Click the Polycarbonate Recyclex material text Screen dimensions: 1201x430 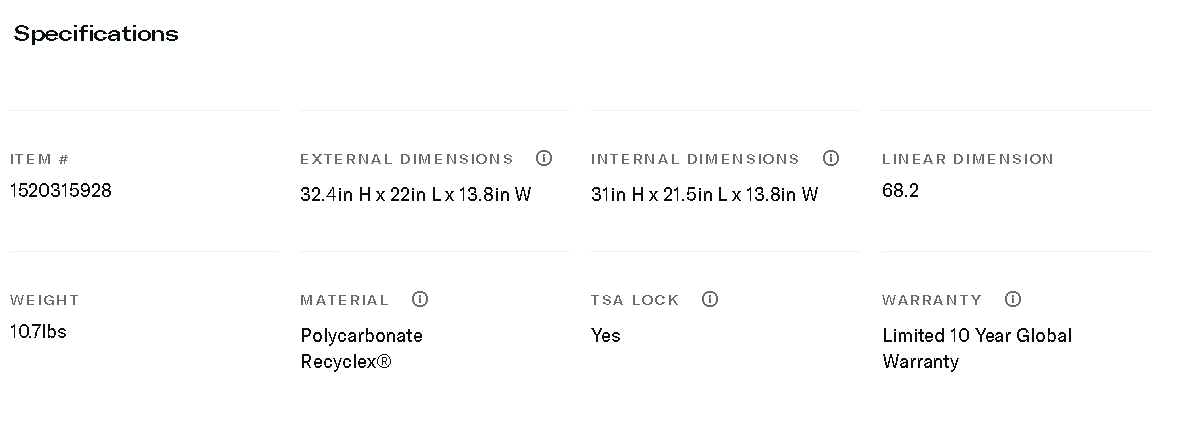361,348
